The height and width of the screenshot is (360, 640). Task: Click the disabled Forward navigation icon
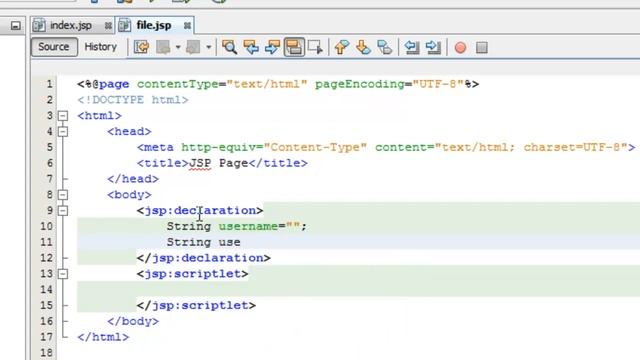point(193,47)
